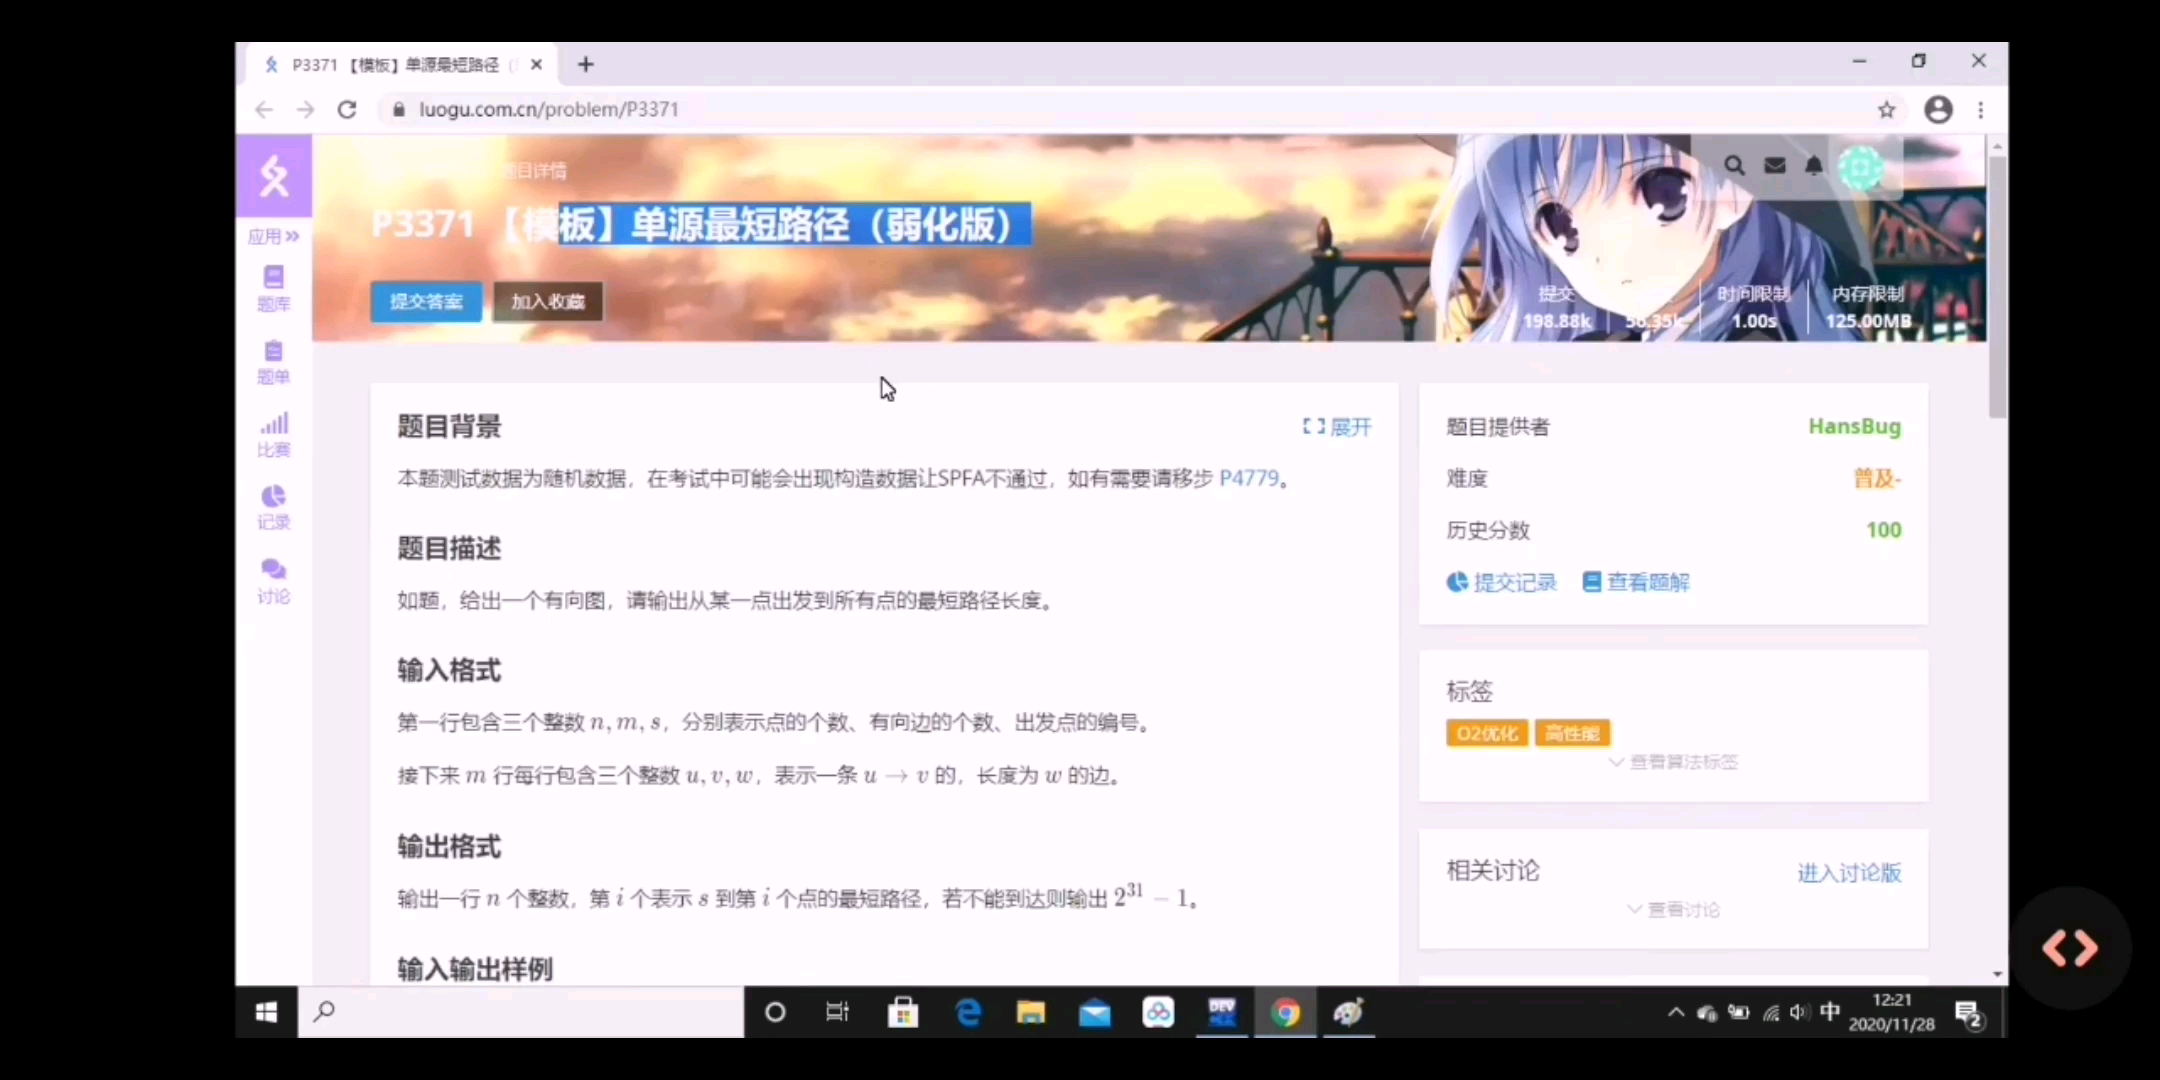Open the 题单 section in sidebar

272,362
